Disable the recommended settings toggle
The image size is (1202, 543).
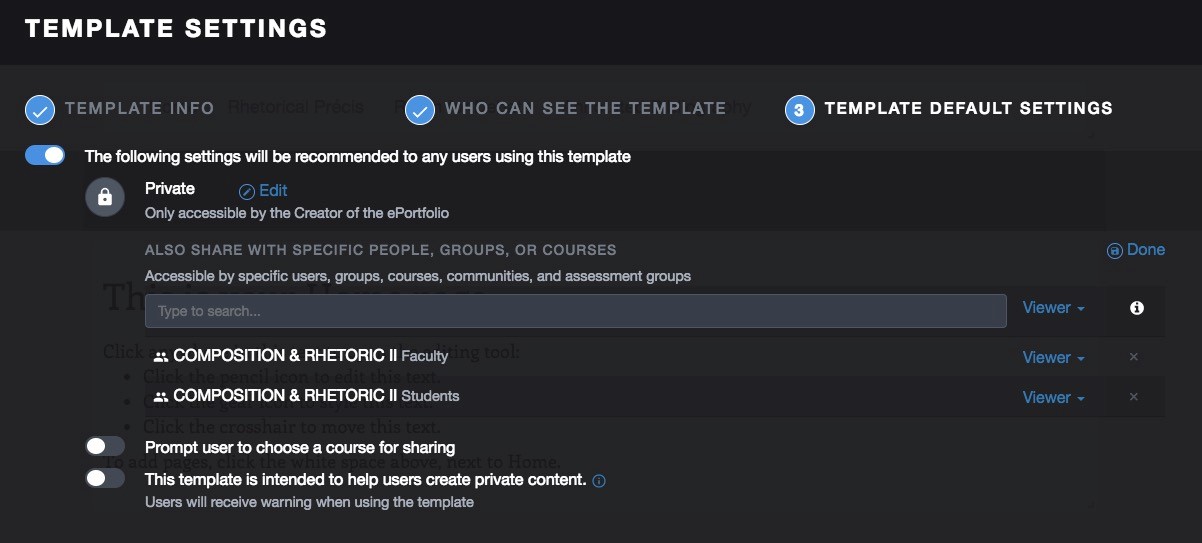[x=45, y=156]
